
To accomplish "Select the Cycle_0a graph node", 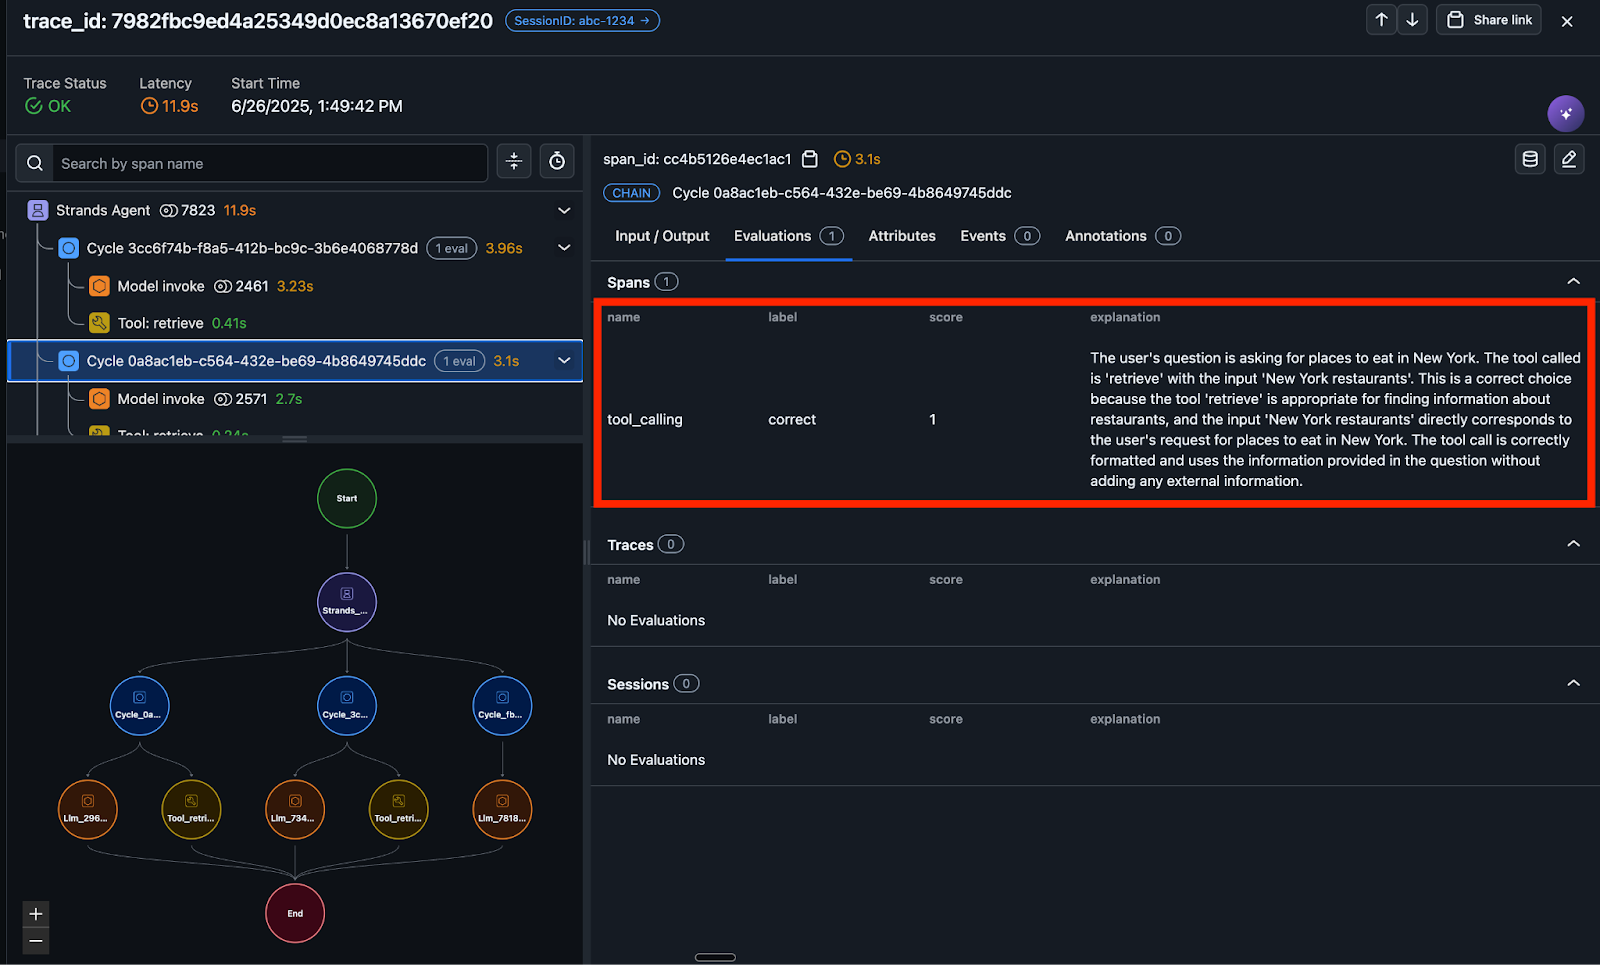I will [139, 706].
